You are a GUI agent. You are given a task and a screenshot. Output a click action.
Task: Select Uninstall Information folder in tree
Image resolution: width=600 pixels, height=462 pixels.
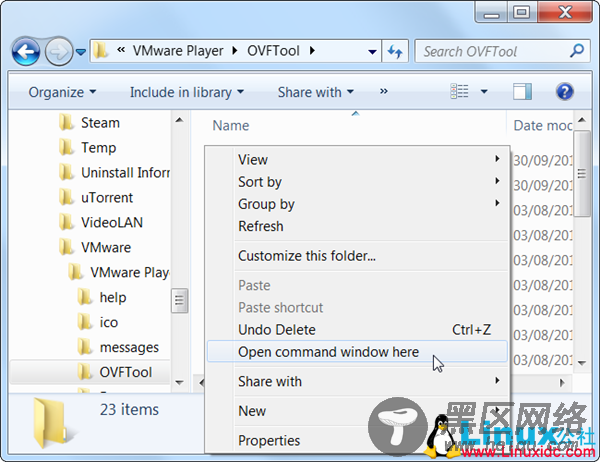point(125,173)
